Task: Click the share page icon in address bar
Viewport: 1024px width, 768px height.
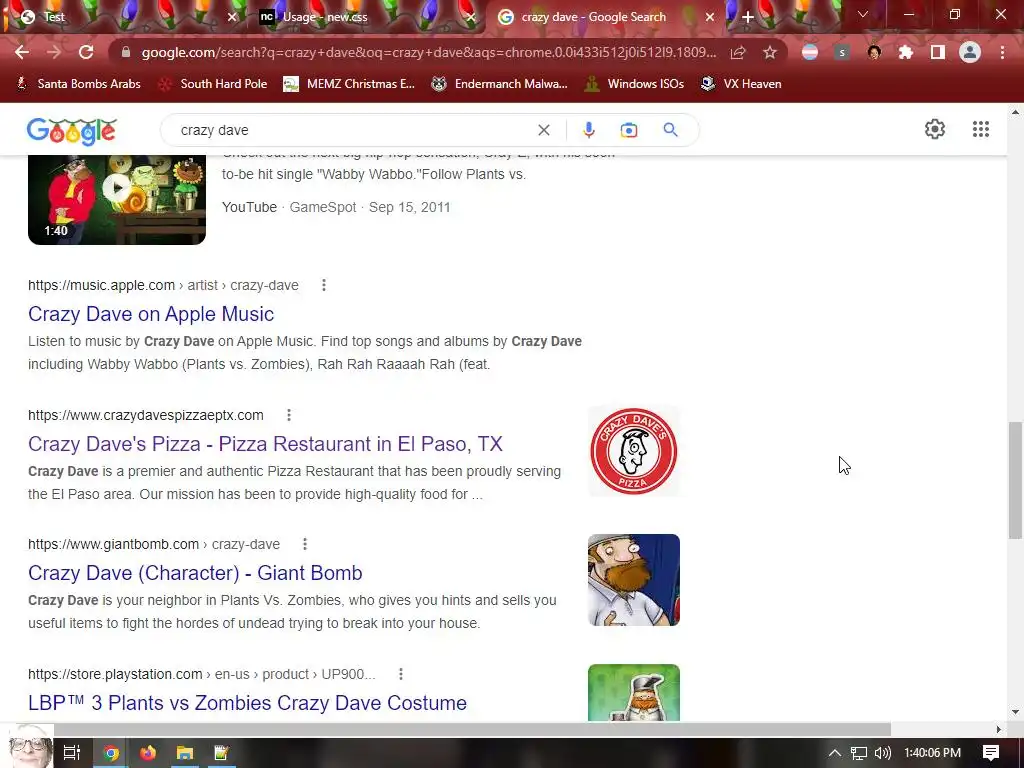Action: pyautogui.click(x=738, y=52)
